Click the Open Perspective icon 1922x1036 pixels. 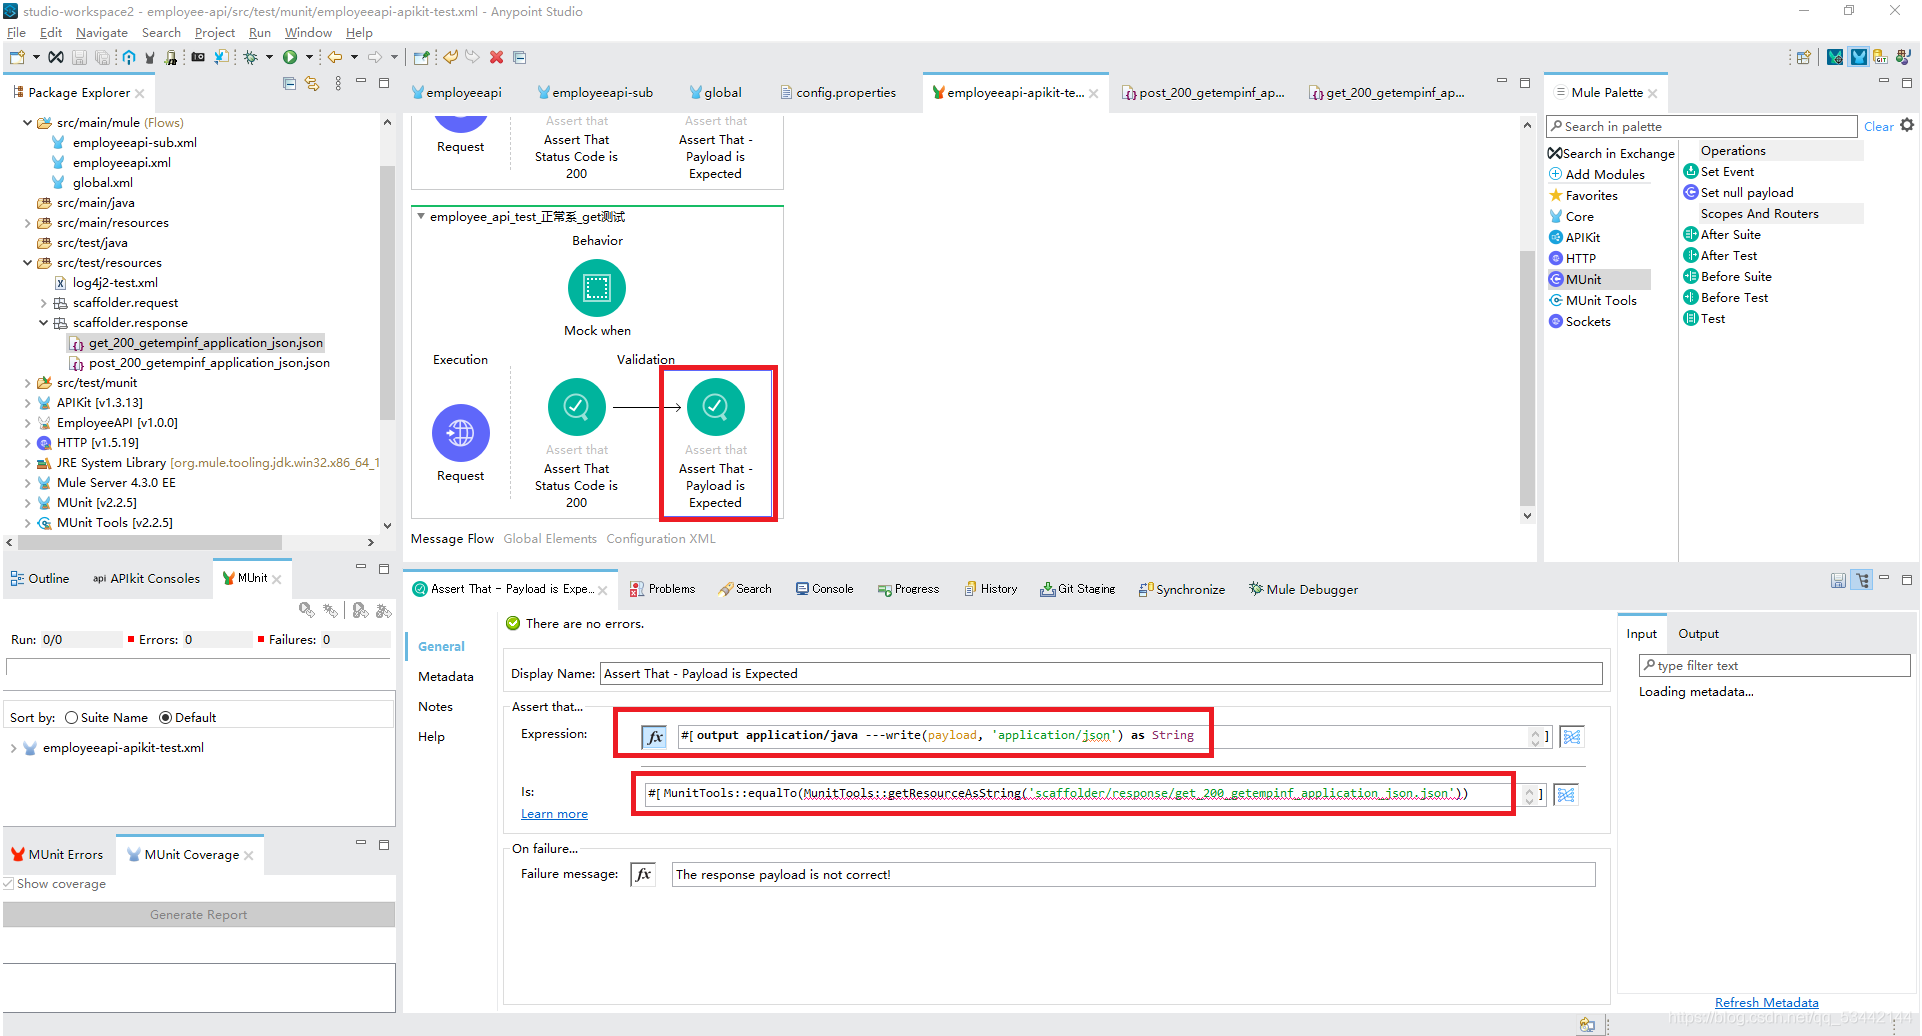(x=1803, y=57)
